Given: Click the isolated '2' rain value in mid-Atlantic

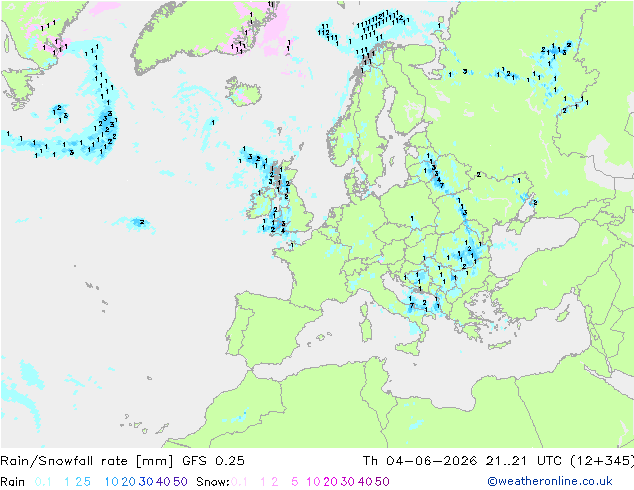Looking at the screenshot, I should (x=142, y=222).
